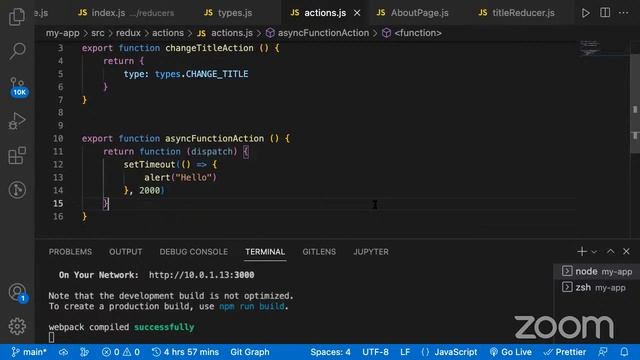Screen dimensions: 640x360
Task: Change file encoding UTF-8
Action: [x=375, y=352]
